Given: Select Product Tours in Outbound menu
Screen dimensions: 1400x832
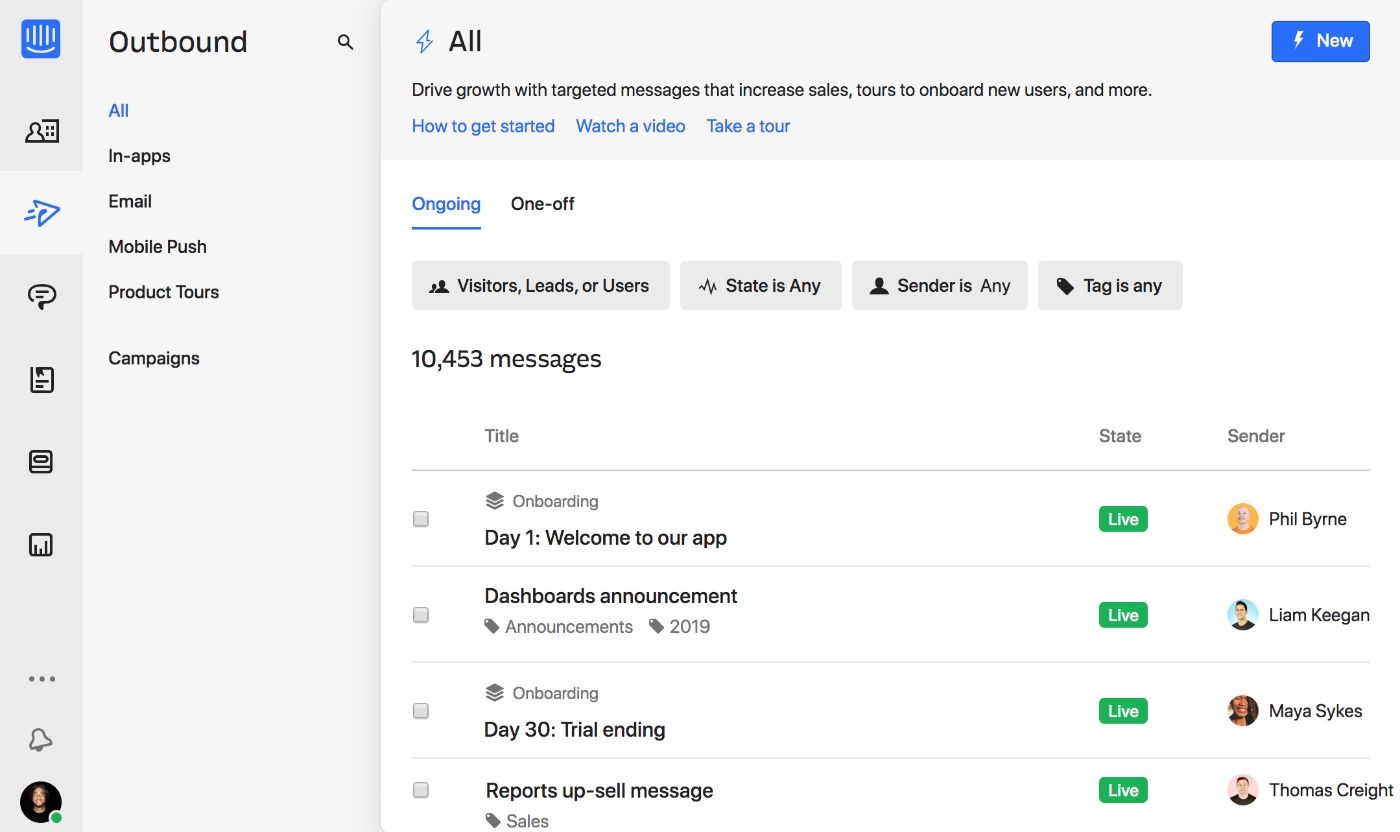Looking at the screenshot, I should point(163,292).
